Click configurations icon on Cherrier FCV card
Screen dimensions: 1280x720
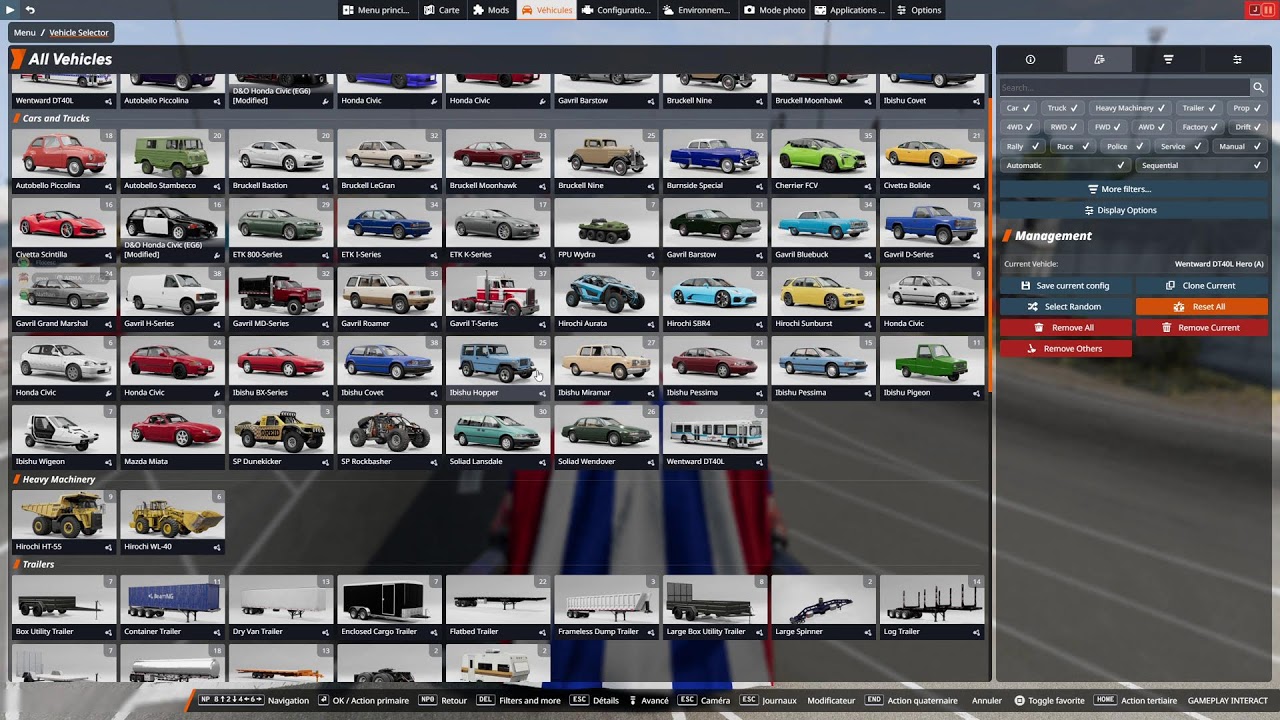pyautogui.click(x=868, y=186)
